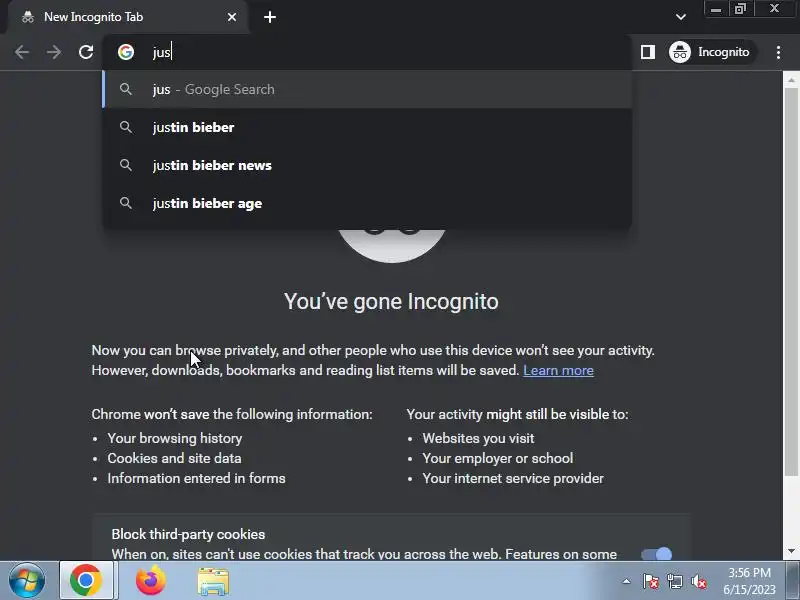Click scrollbar down arrow
Viewport: 800px width, 600px height.
[x=791, y=552]
